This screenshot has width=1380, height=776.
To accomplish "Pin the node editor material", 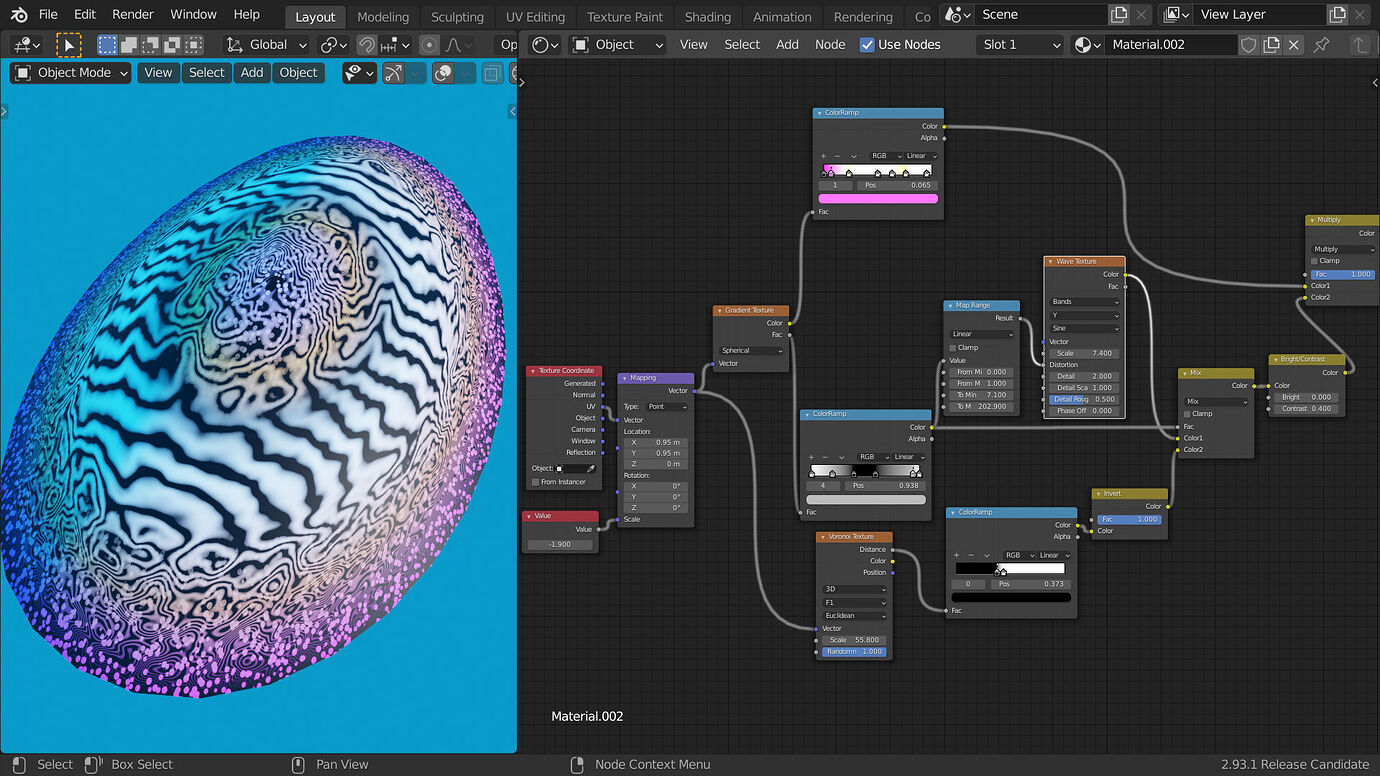I will point(1322,45).
